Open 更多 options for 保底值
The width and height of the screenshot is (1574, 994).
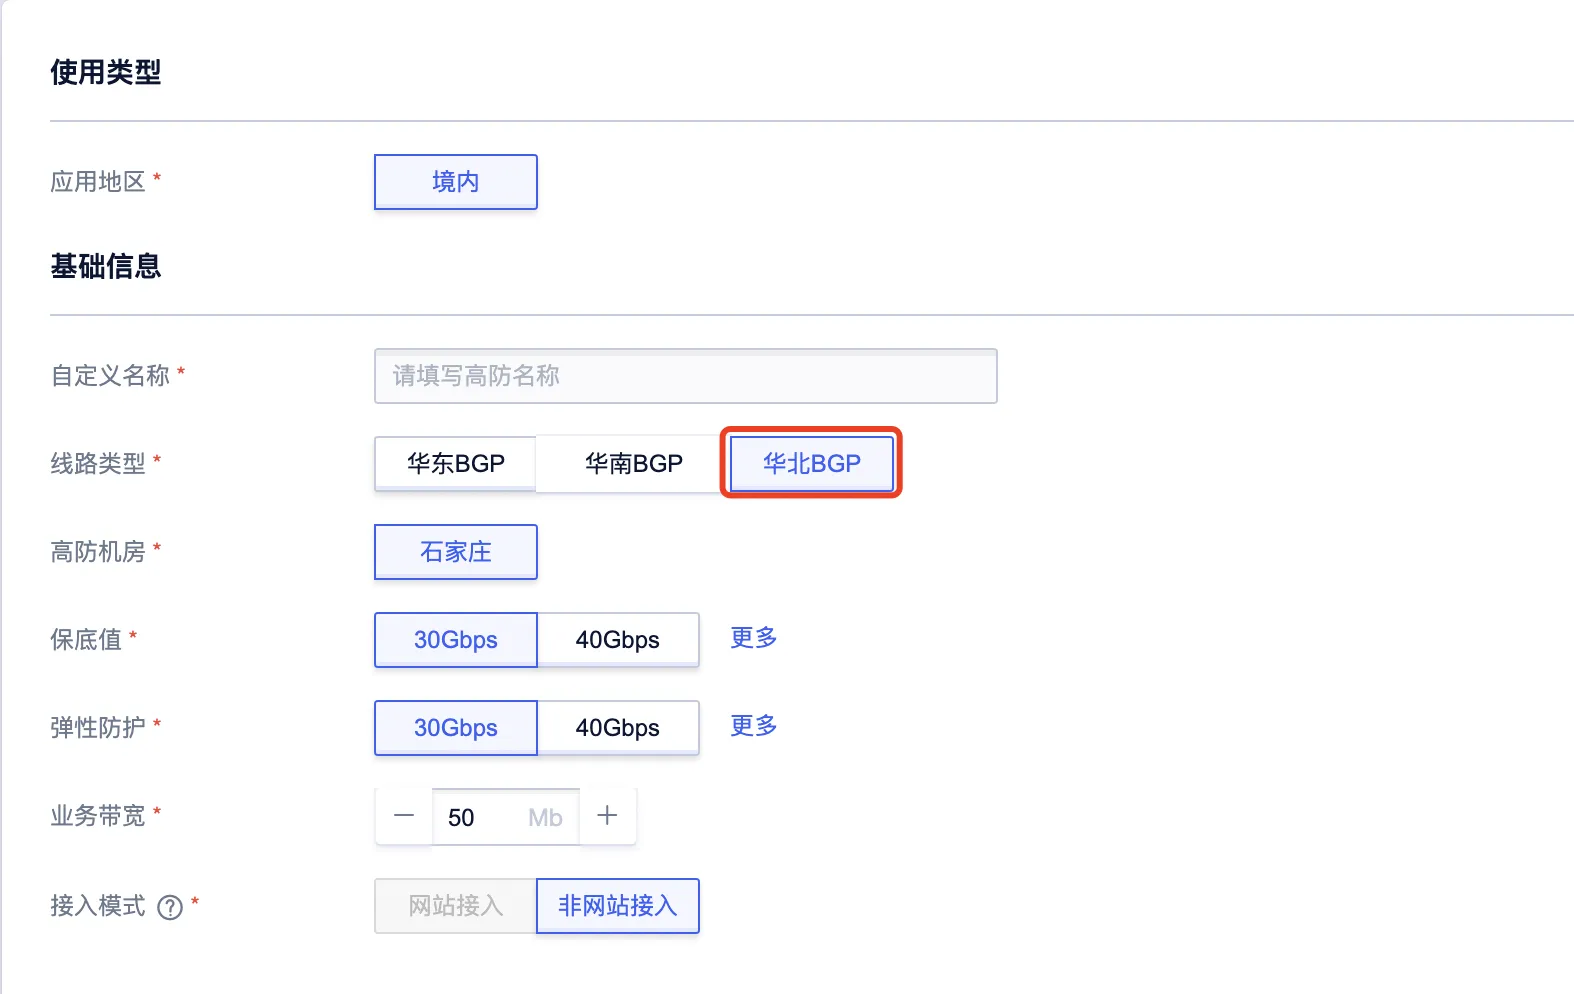point(754,638)
